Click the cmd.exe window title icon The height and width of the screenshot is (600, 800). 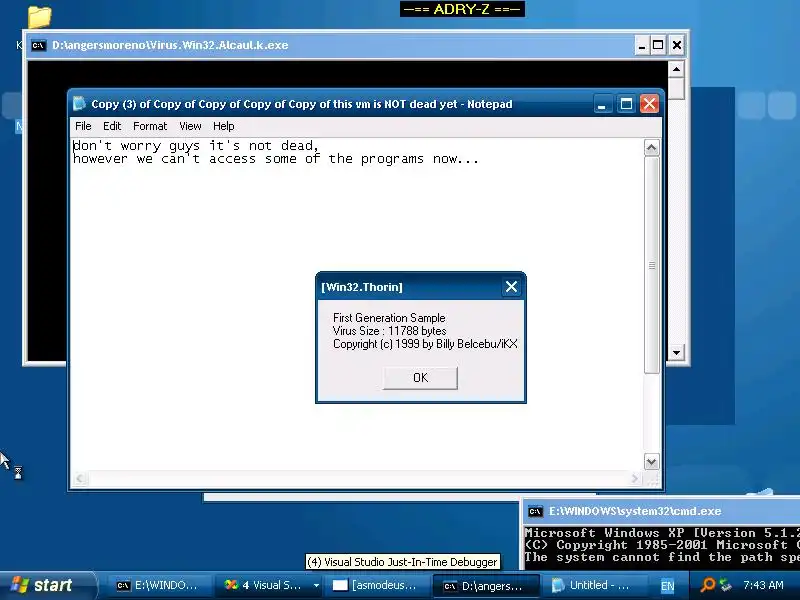[535, 511]
